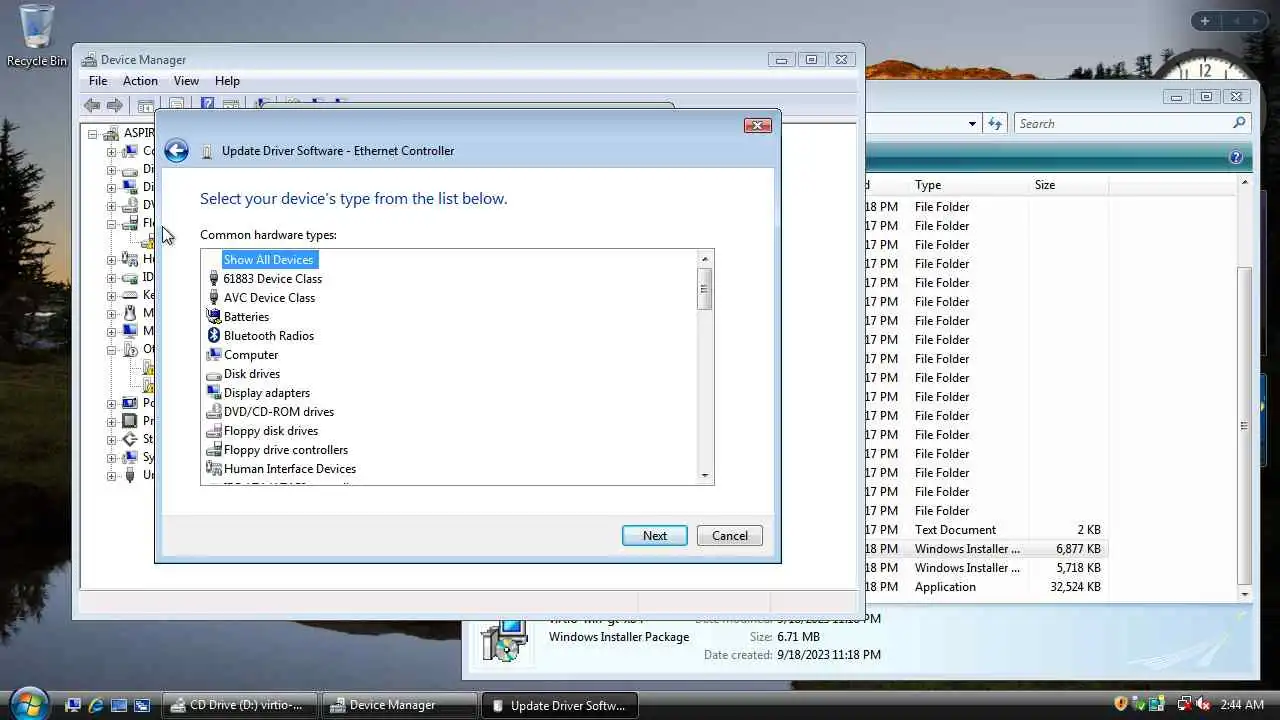Click the magnifier icon in Explorer search
This screenshot has height=720, width=1280.
click(1239, 123)
